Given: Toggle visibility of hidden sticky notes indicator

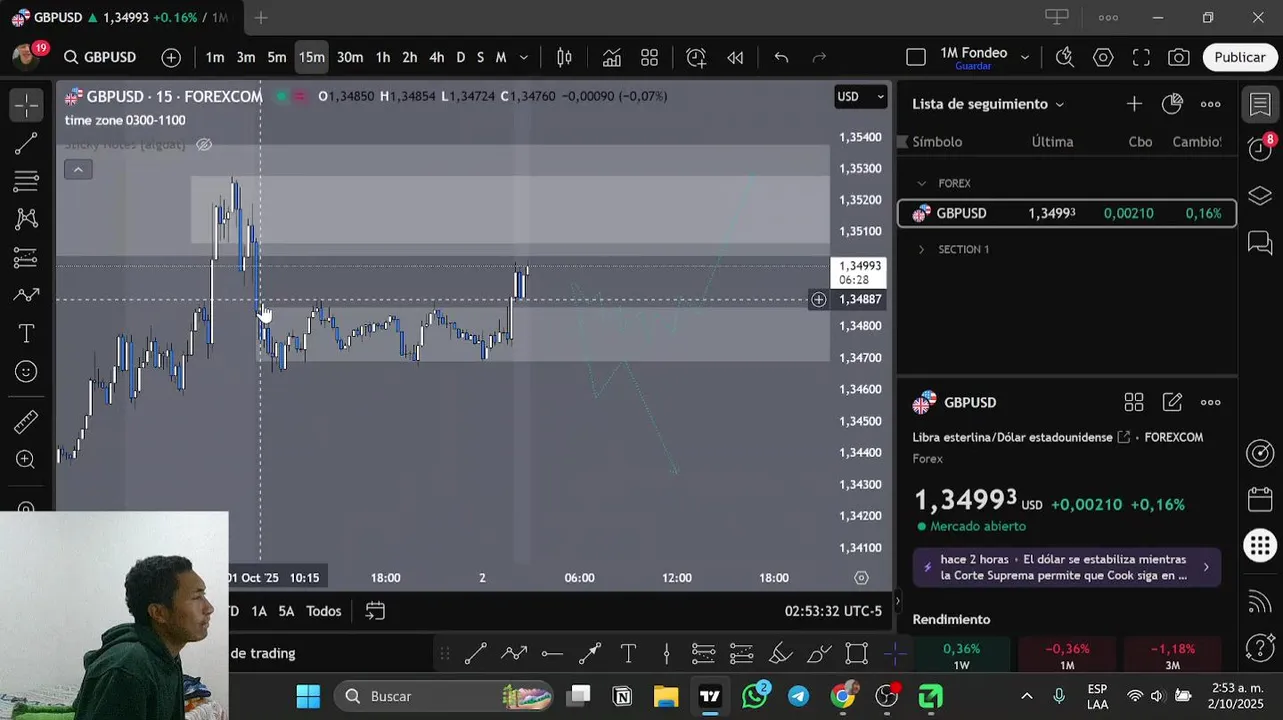Looking at the screenshot, I should 204,145.
